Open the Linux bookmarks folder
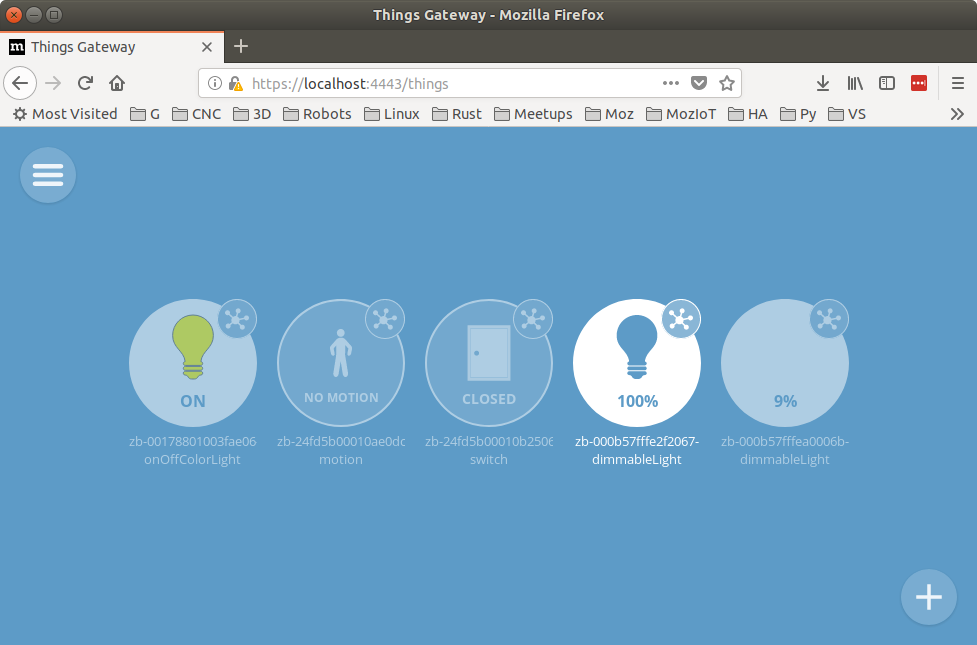 coord(392,114)
